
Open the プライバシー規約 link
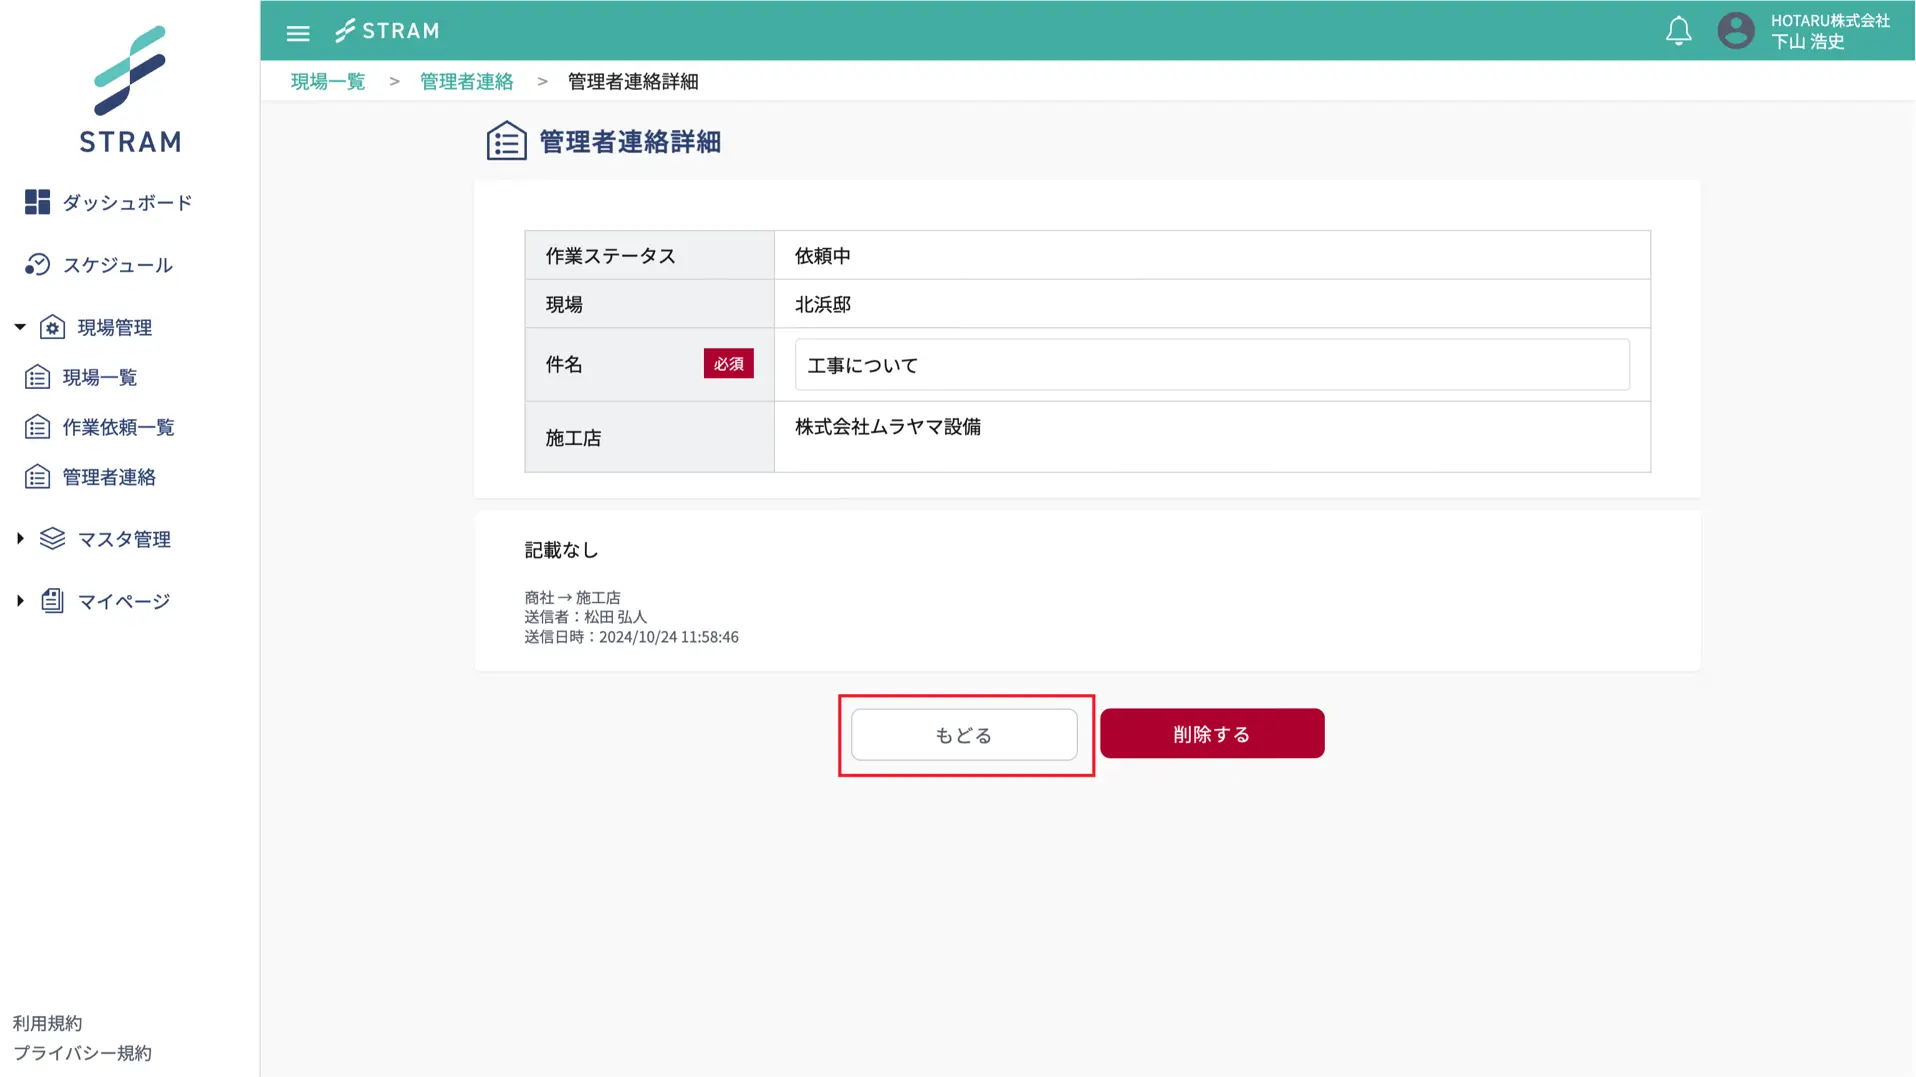tap(82, 1053)
